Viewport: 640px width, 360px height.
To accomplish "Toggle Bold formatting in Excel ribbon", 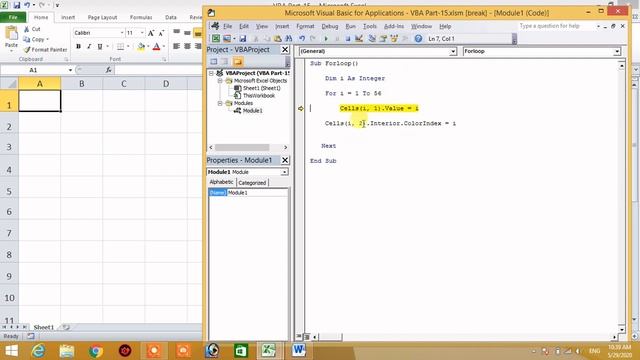I will pos(78,47).
